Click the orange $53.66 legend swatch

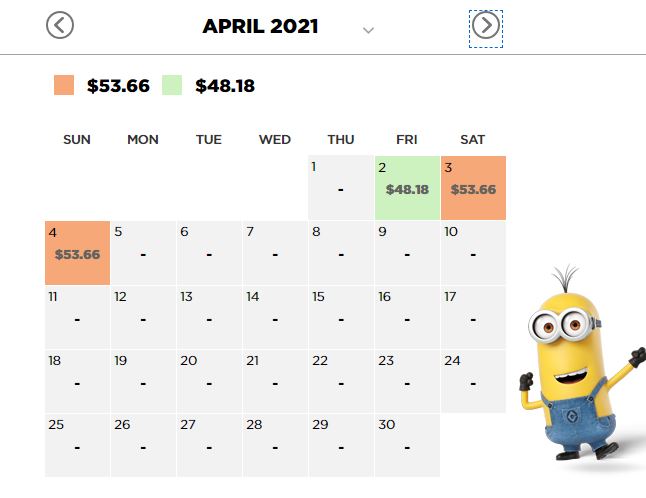(64, 85)
